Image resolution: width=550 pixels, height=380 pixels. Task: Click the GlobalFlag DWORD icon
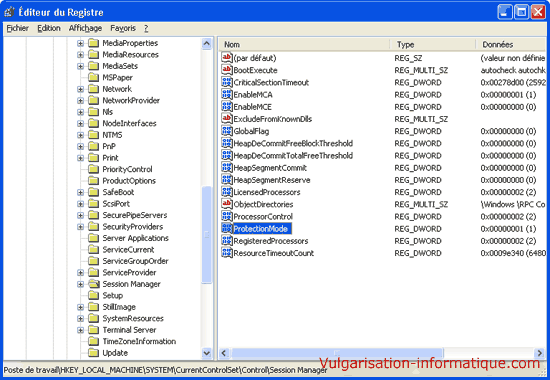tap(227, 131)
